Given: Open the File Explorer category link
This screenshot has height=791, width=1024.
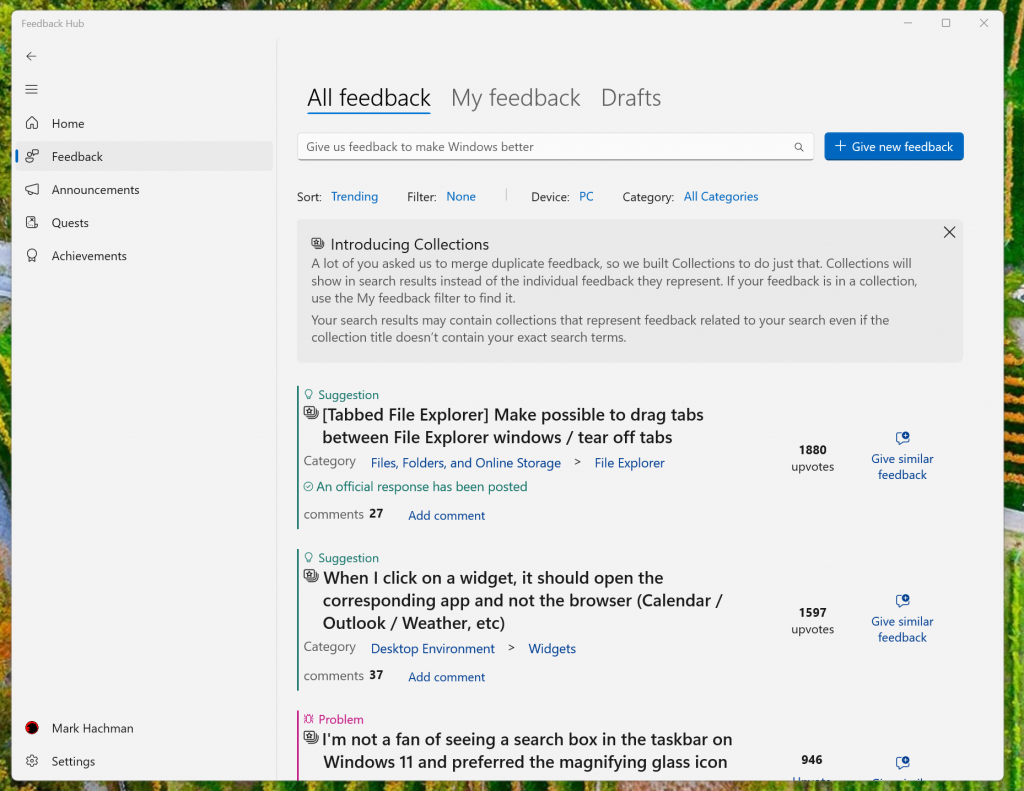Looking at the screenshot, I should tap(629, 462).
